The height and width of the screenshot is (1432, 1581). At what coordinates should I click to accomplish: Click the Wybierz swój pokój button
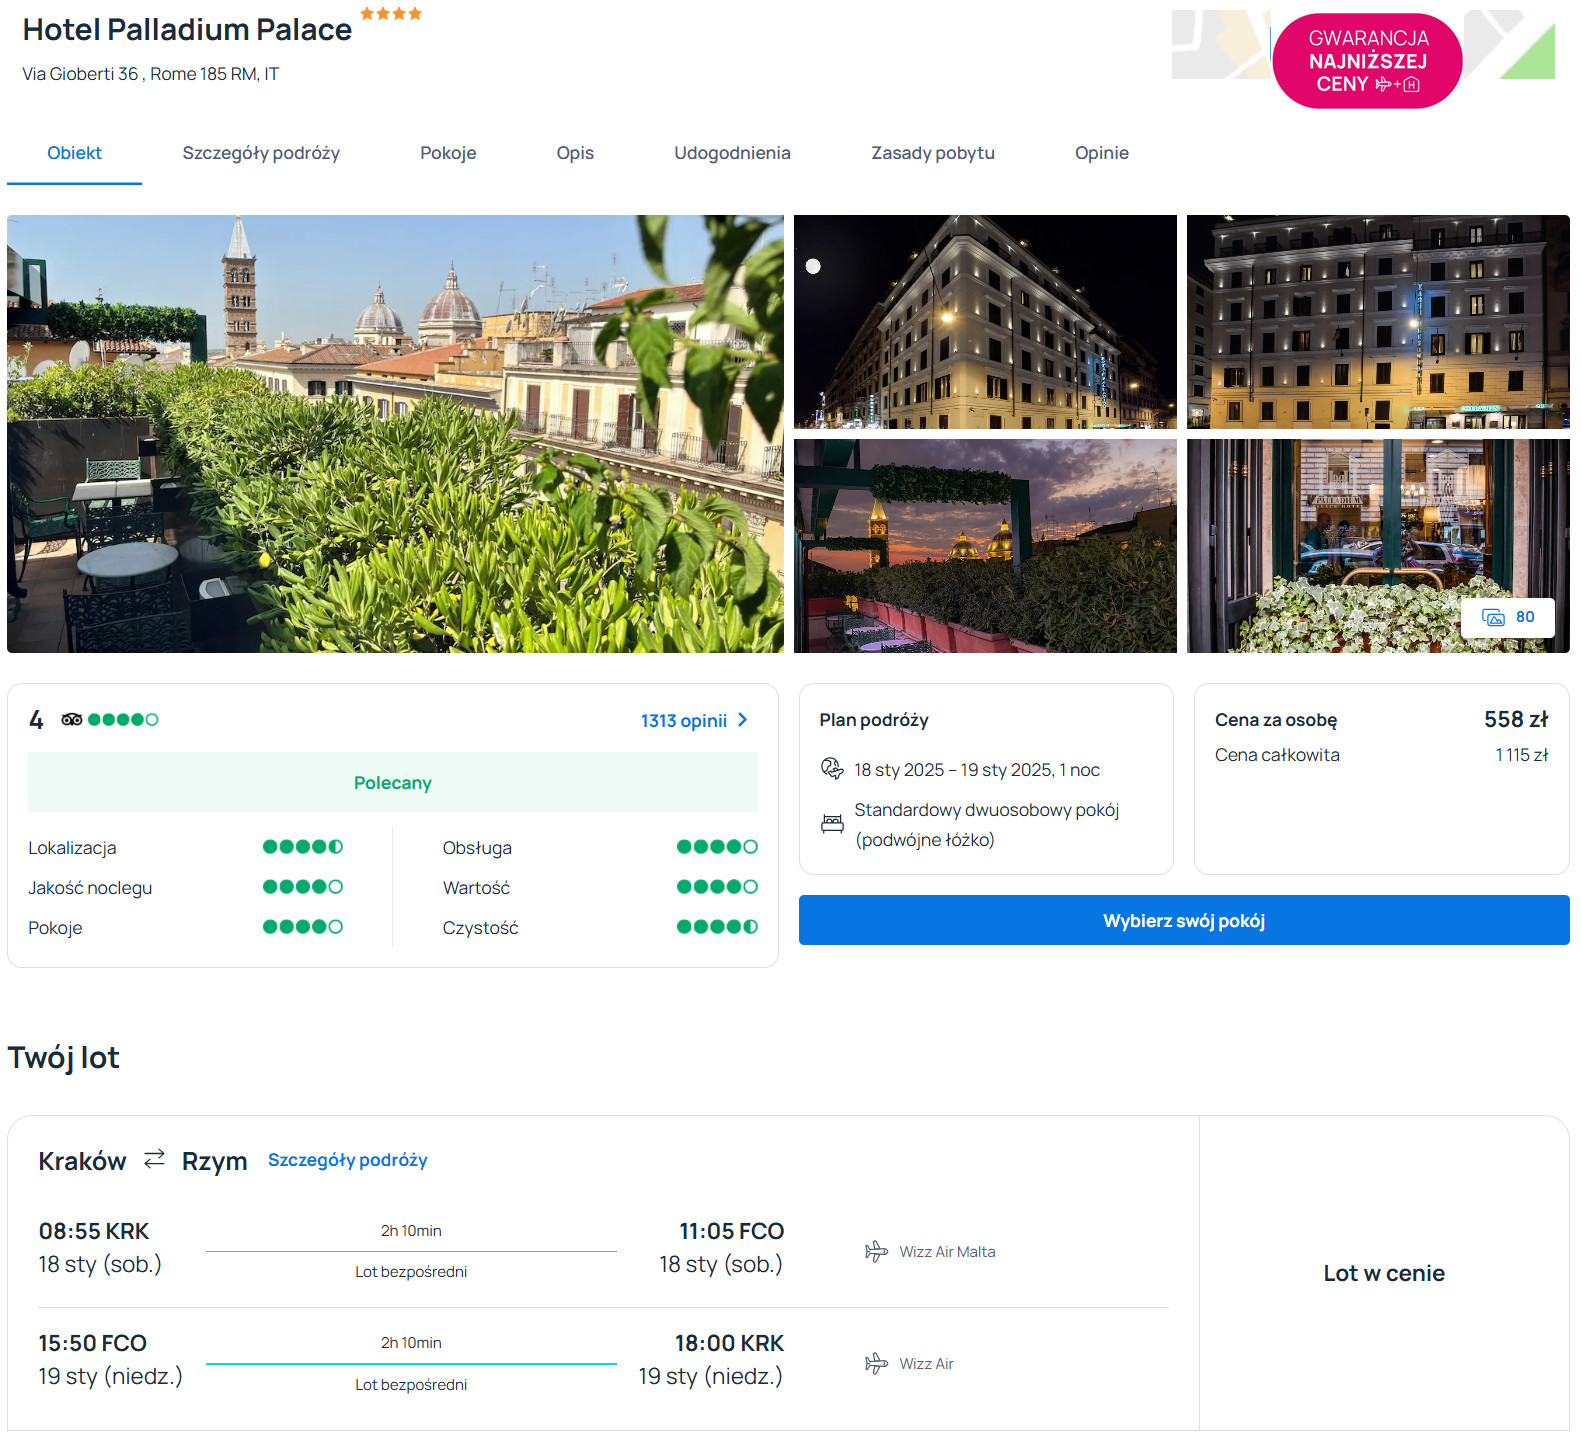(1183, 920)
